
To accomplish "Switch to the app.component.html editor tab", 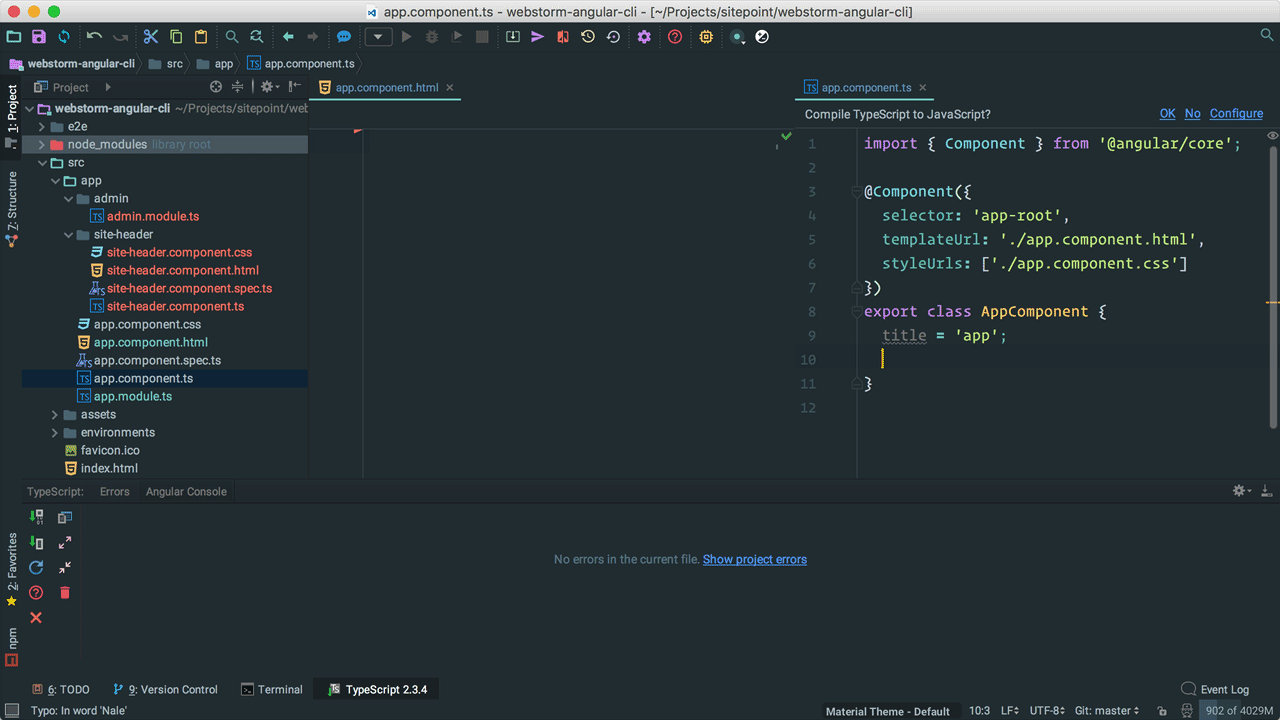I will pyautogui.click(x=386, y=88).
